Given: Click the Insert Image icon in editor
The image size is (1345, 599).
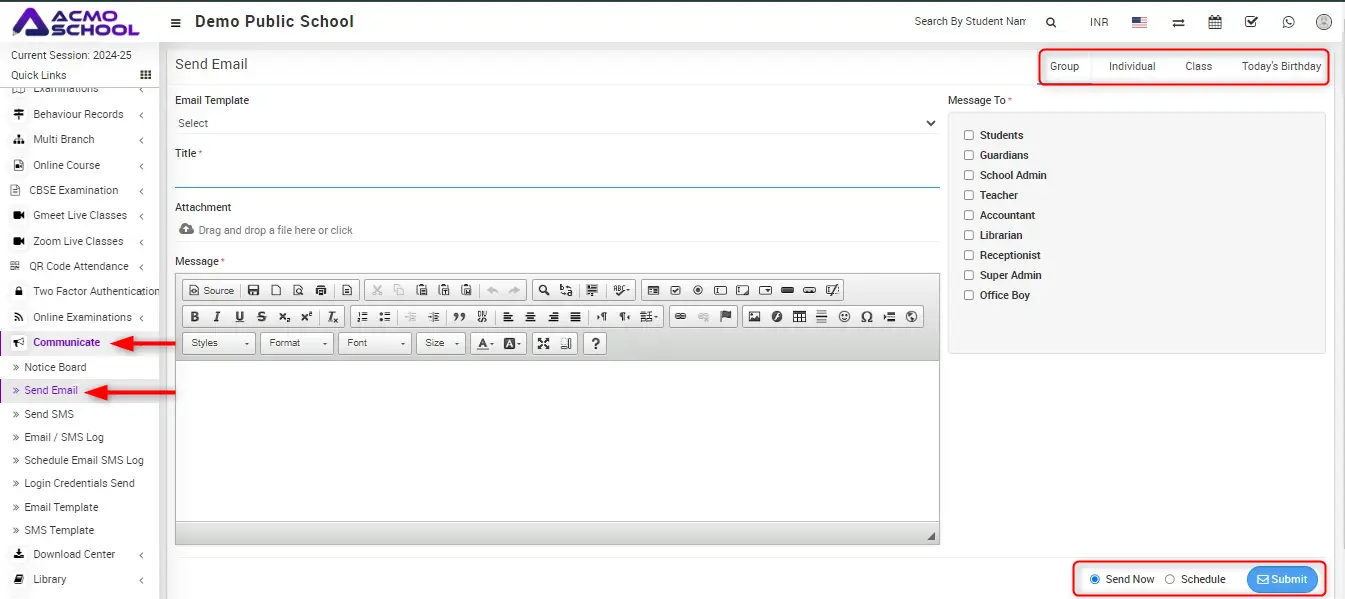Looking at the screenshot, I should coord(754,317).
